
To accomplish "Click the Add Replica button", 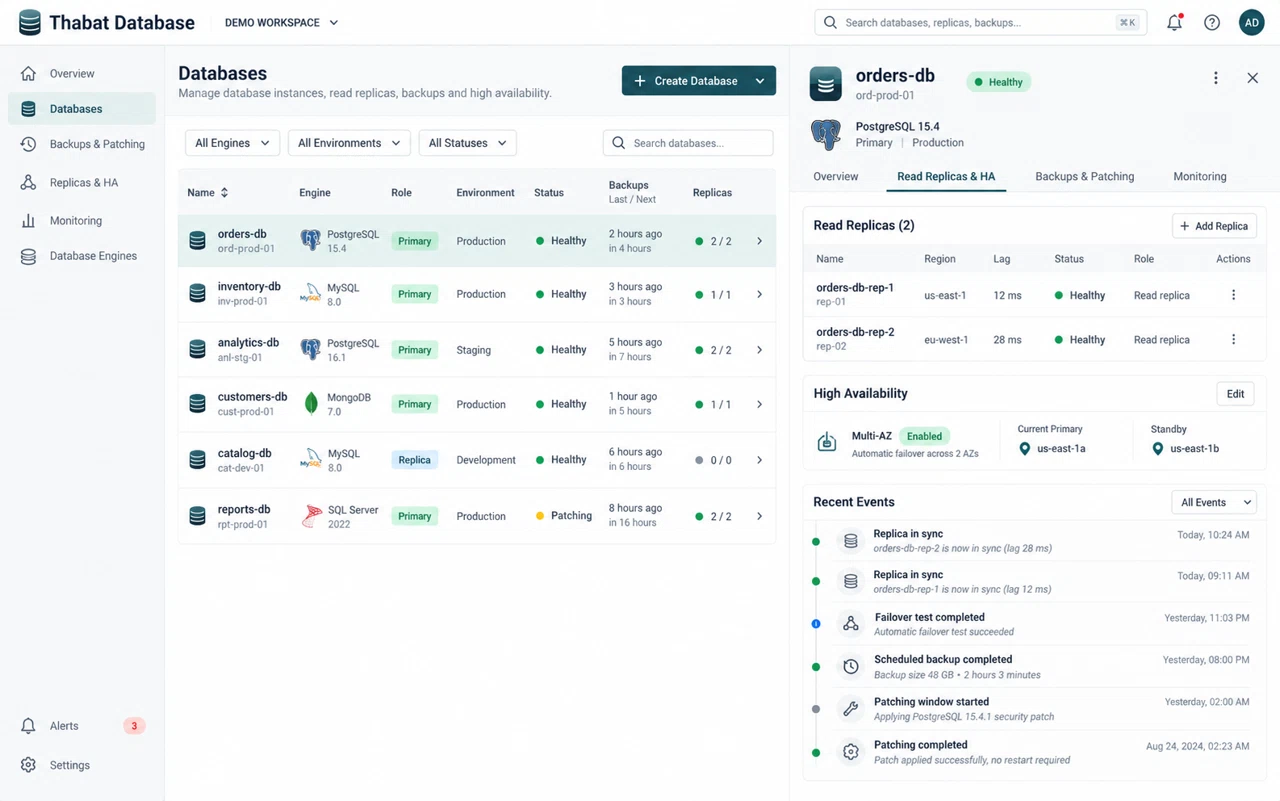I will point(1214,226).
